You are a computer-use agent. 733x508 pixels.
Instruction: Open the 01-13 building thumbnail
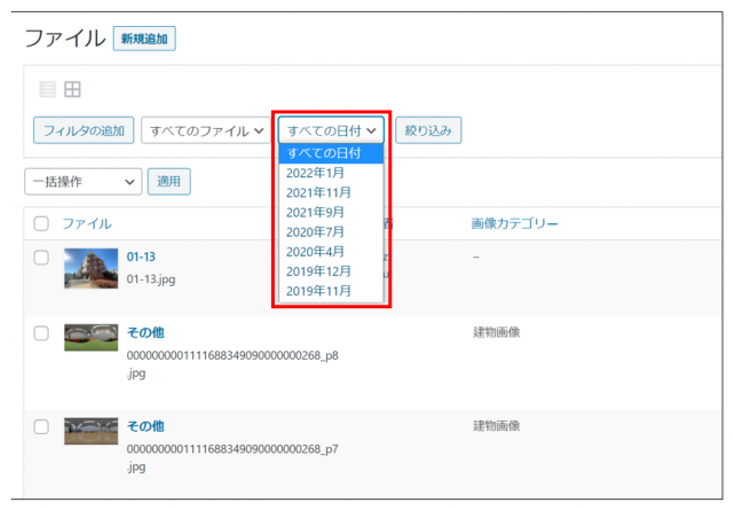[90, 268]
